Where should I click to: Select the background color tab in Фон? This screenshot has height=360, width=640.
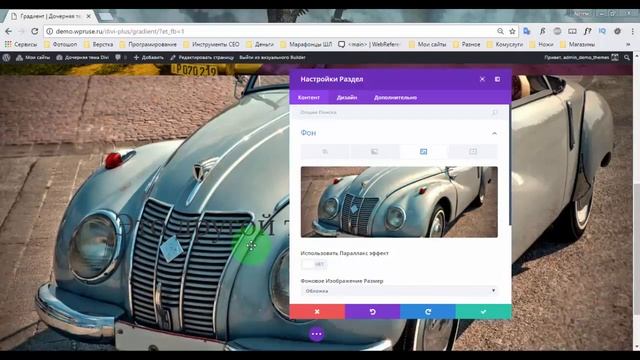click(325, 151)
